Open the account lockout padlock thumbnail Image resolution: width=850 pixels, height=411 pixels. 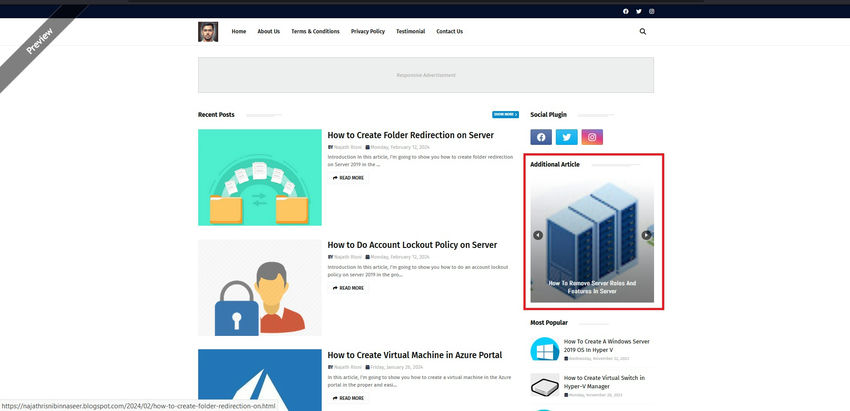pos(260,288)
